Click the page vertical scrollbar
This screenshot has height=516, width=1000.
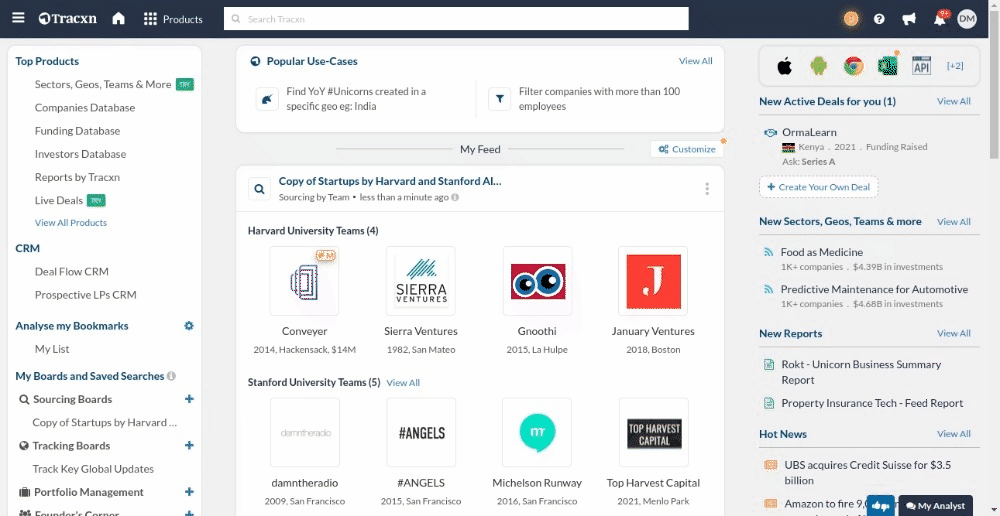(992, 100)
